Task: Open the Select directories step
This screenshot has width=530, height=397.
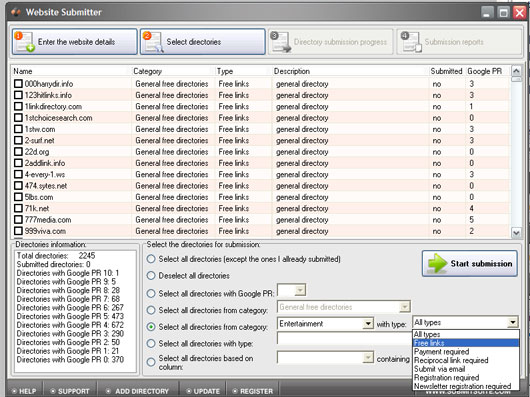Action: coord(202,42)
